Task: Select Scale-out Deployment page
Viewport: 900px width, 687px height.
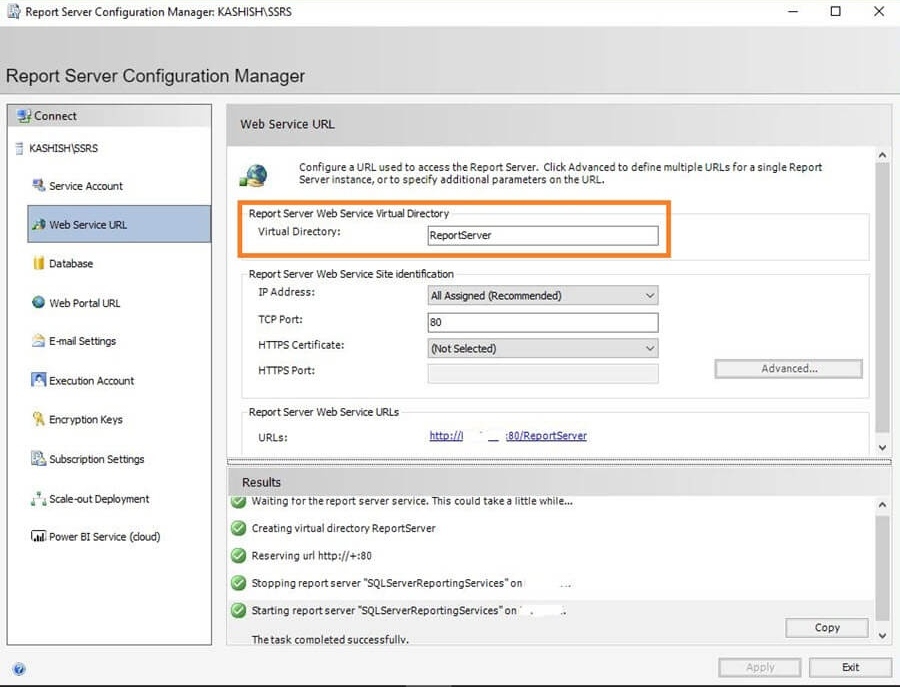Action: [x=99, y=499]
